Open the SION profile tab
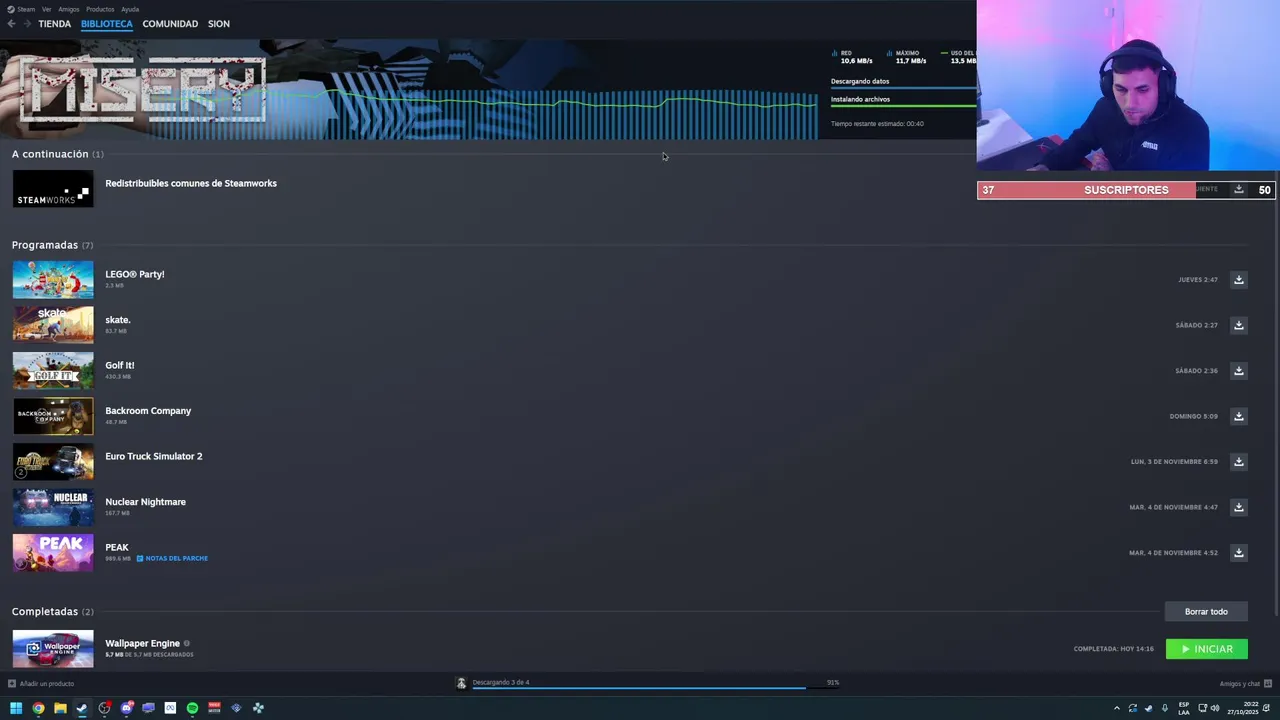Viewport: 1280px width, 720px height. [219, 24]
